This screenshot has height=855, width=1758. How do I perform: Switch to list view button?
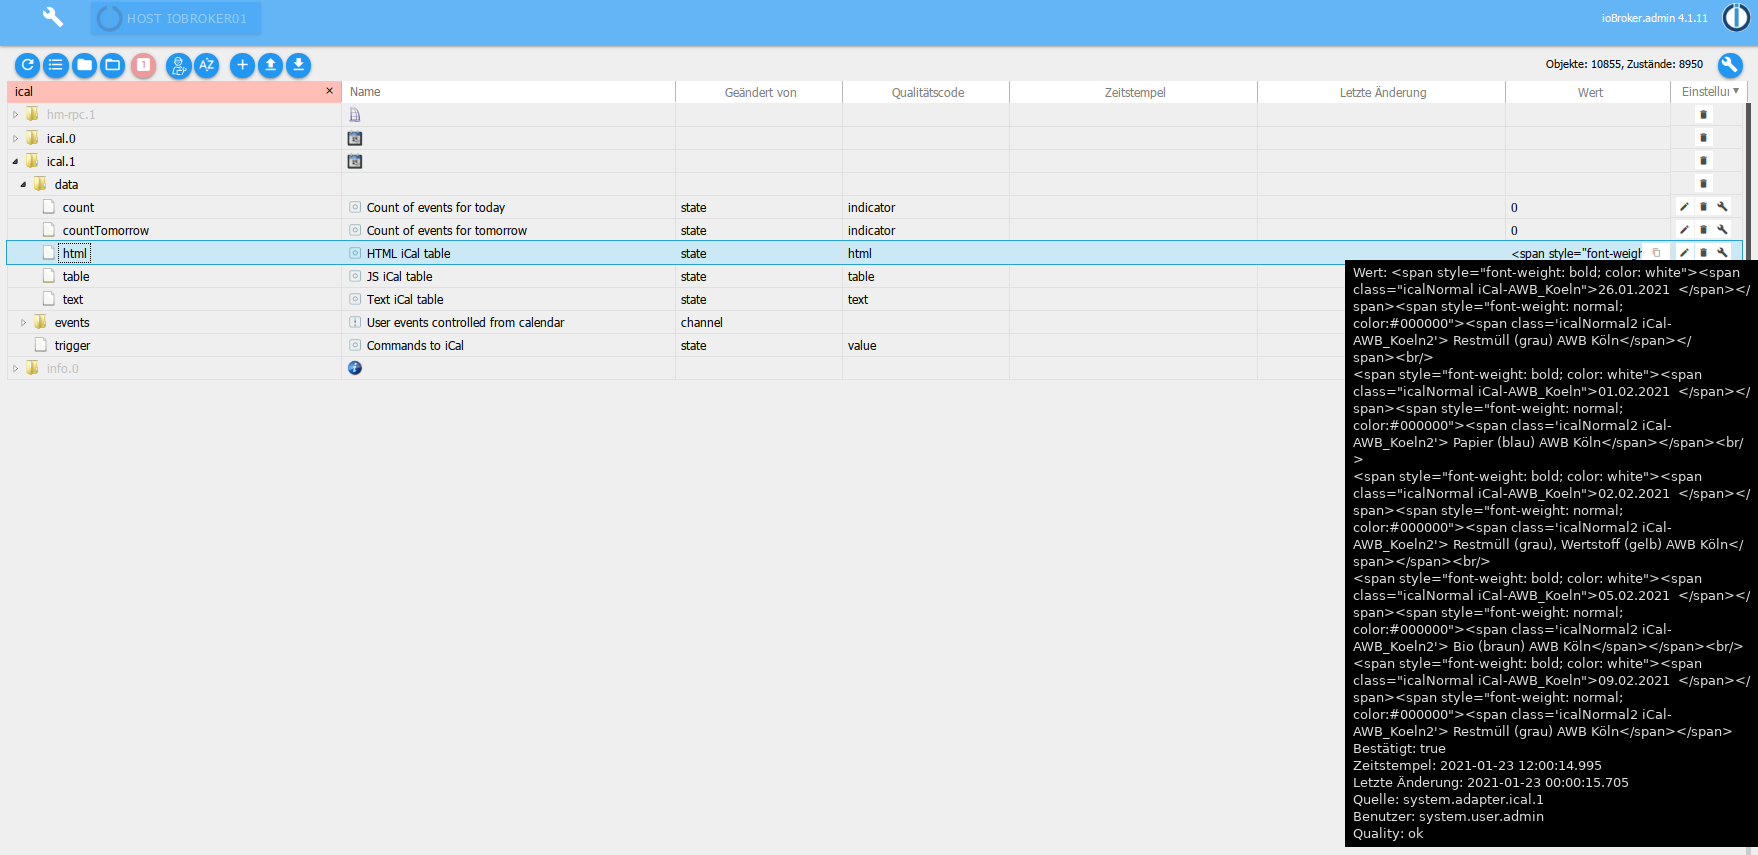tap(56, 65)
